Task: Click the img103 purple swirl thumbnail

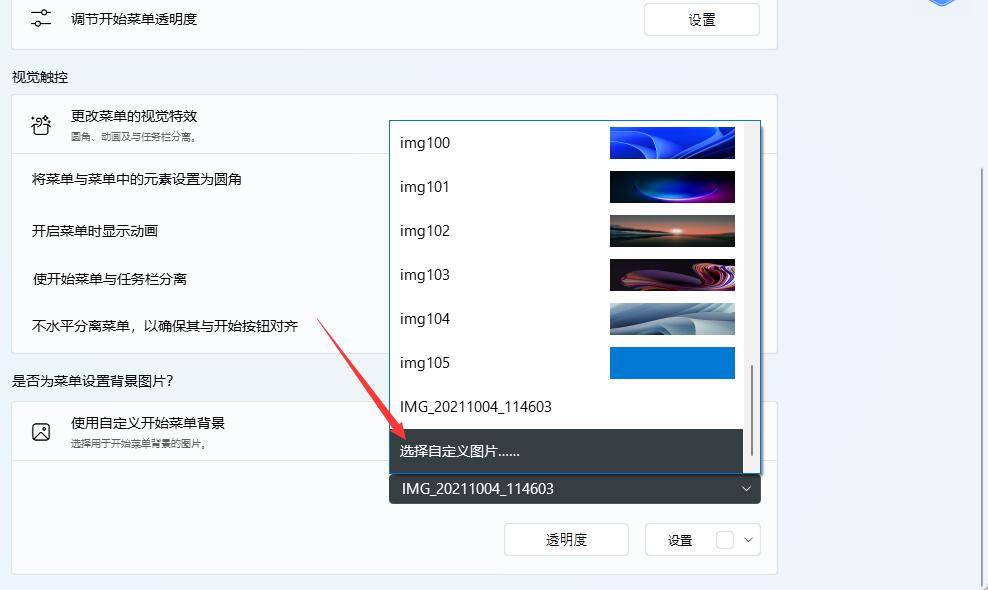Action: [x=672, y=275]
